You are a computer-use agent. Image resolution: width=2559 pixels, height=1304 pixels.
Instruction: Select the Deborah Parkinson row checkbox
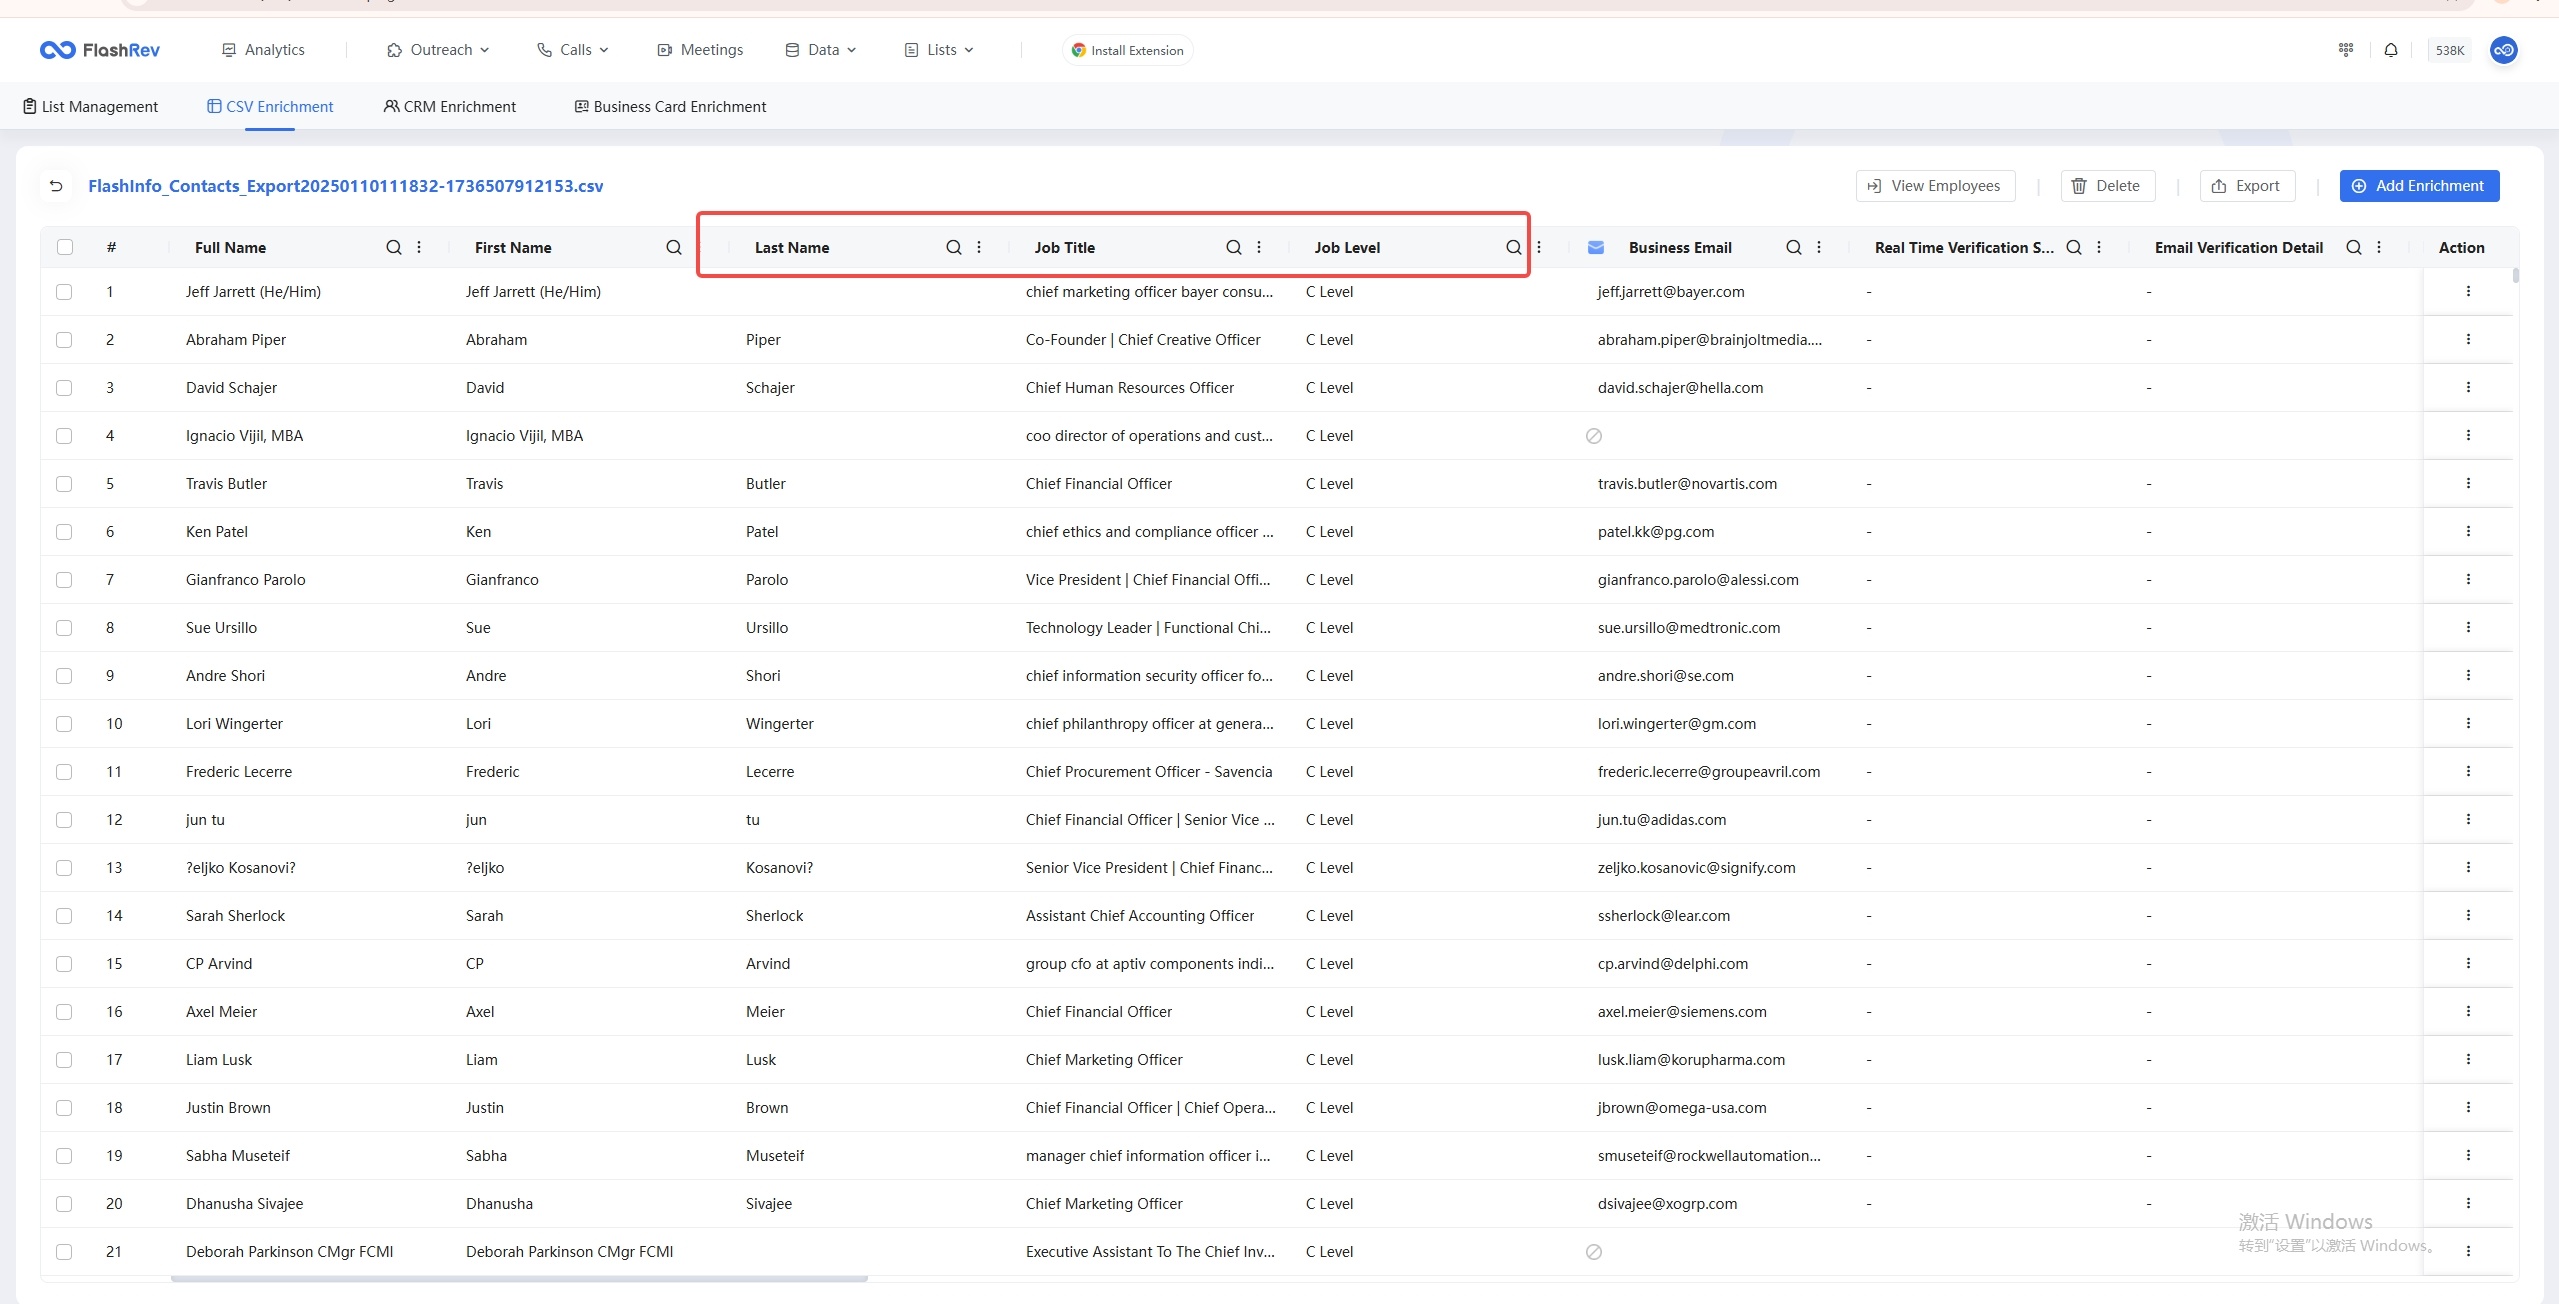pyautogui.click(x=64, y=1252)
